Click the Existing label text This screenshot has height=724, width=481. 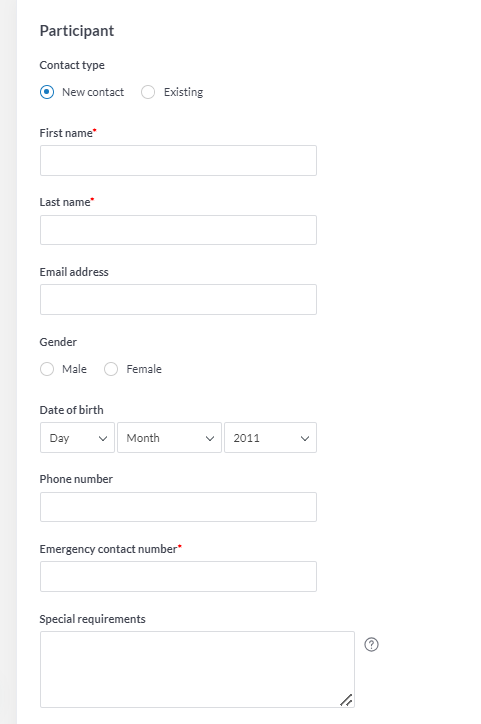(x=183, y=92)
